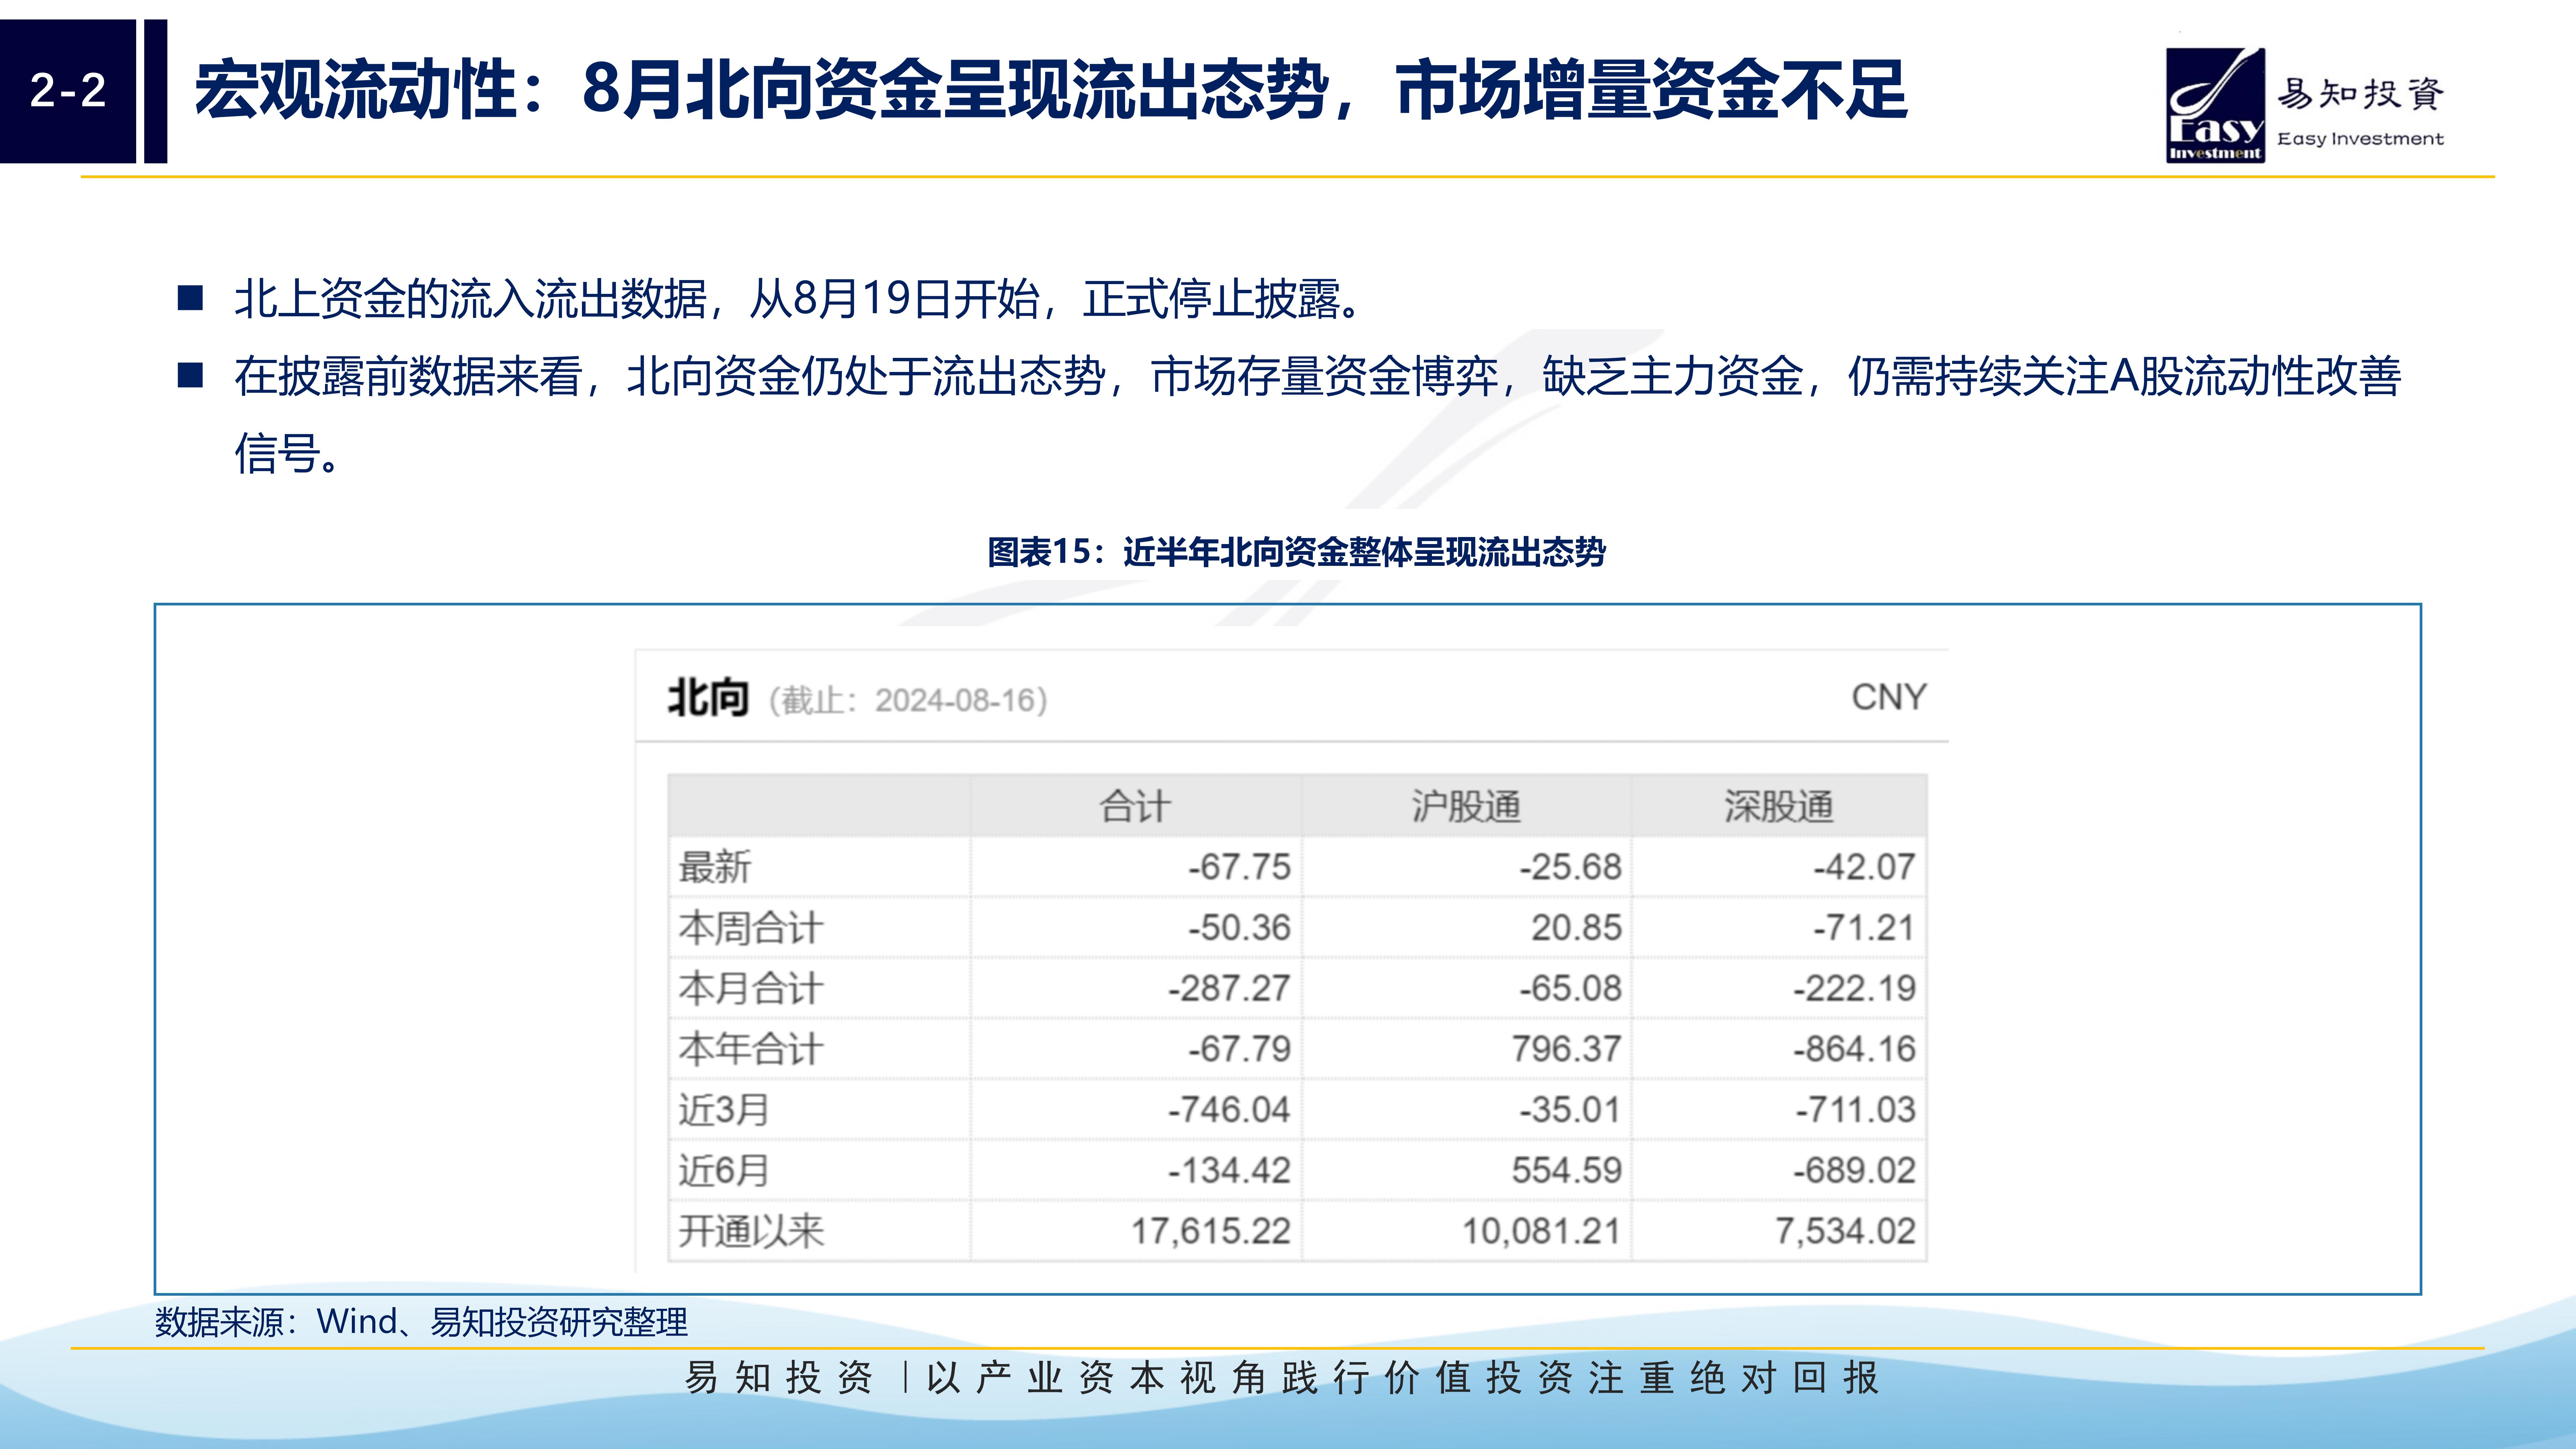The height and width of the screenshot is (1449, 2576).
Task: Click the value -689.02 in 近6月 row
Action: pos(1854,1170)
